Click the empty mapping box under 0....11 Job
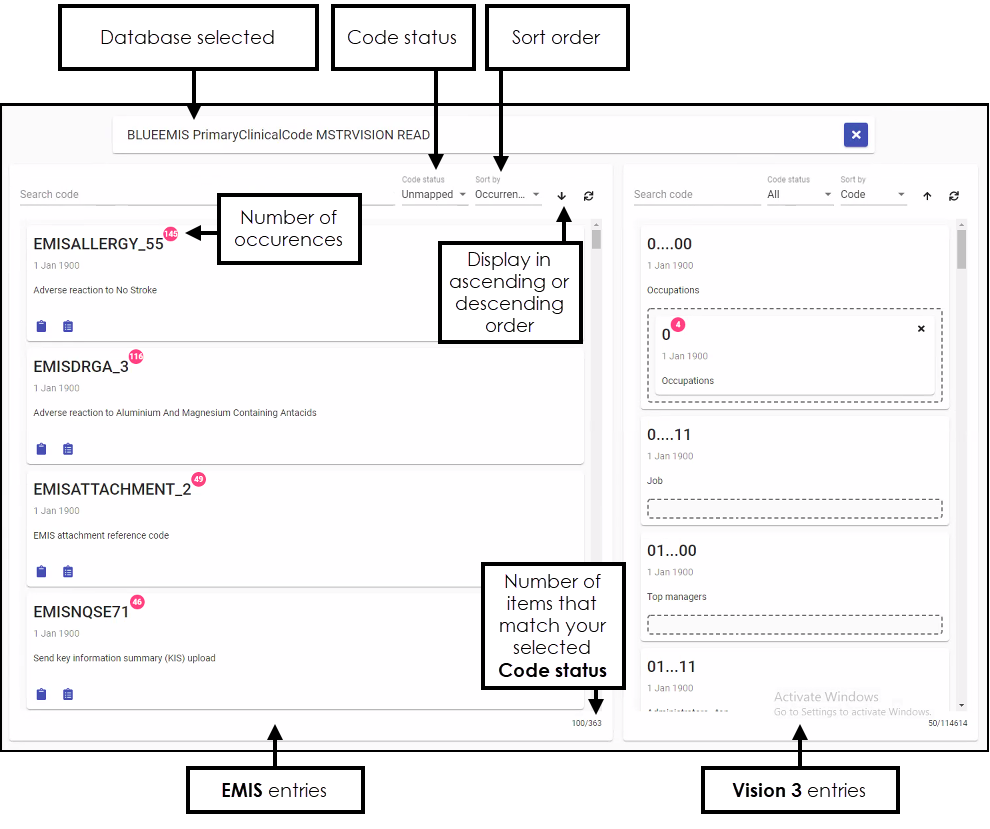The image size is (990, 829). pyautogui.click(x=795, y=509)
